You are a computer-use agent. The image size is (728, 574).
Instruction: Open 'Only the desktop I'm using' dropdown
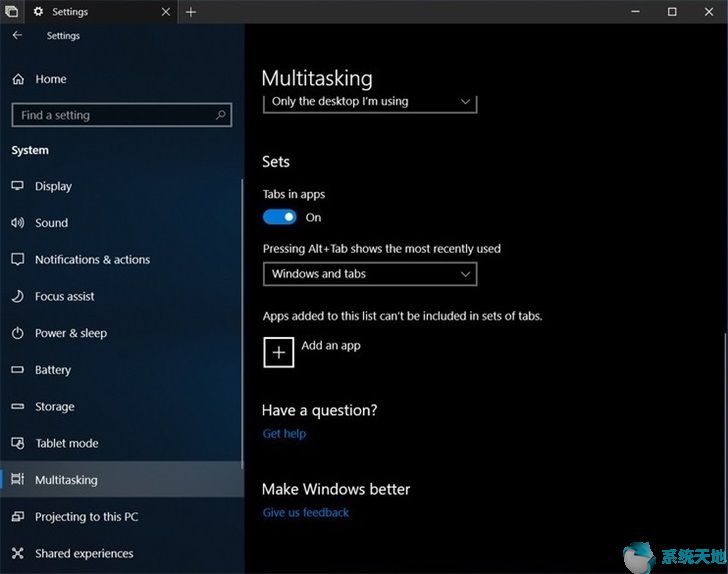coord(370,102)
